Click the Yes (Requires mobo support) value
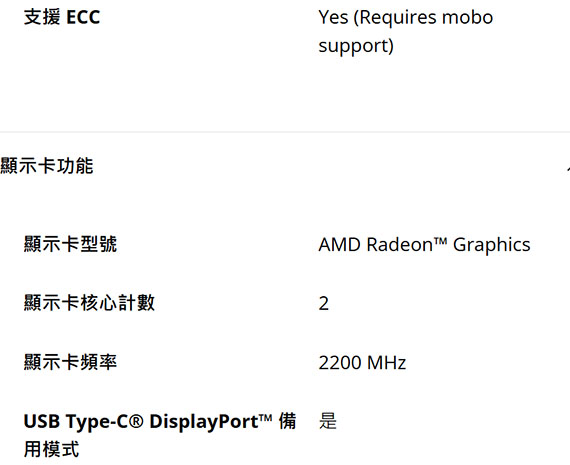570x465 pixels. [x=406, y=31]
